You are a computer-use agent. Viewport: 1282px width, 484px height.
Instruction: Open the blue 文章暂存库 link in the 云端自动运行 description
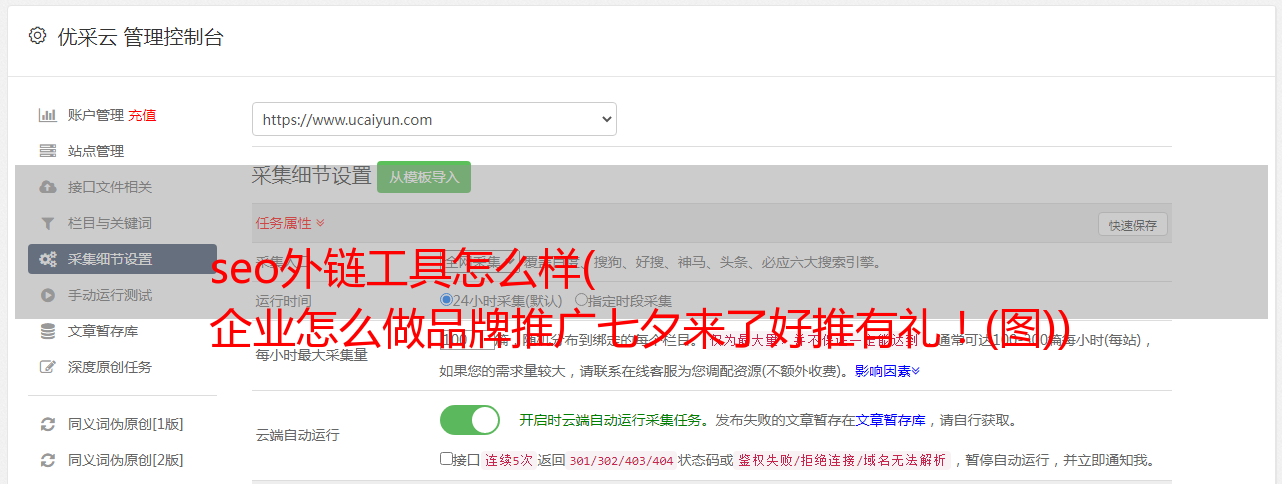tap(889, 420)
